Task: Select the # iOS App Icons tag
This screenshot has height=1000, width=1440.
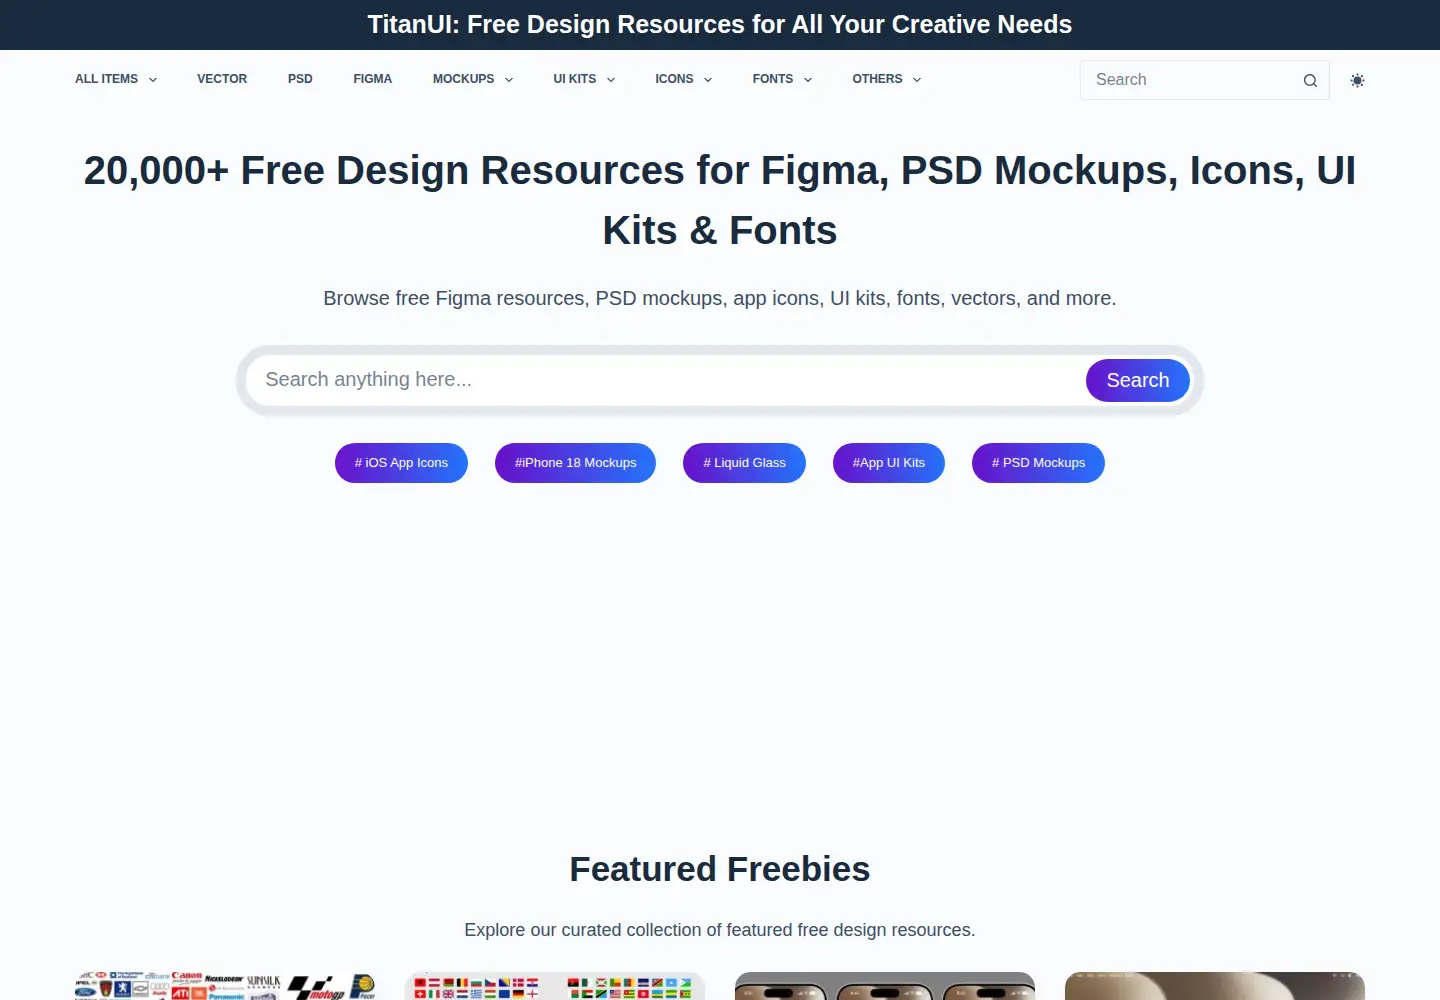Action: tap(401, 463)
